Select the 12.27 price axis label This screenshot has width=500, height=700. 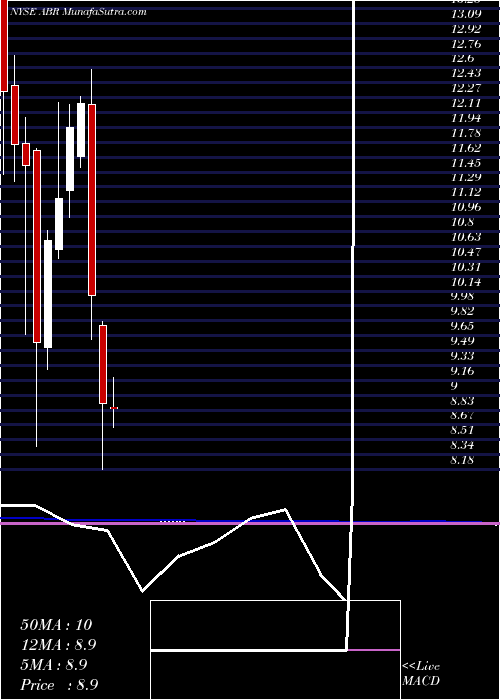coord(466,88)
